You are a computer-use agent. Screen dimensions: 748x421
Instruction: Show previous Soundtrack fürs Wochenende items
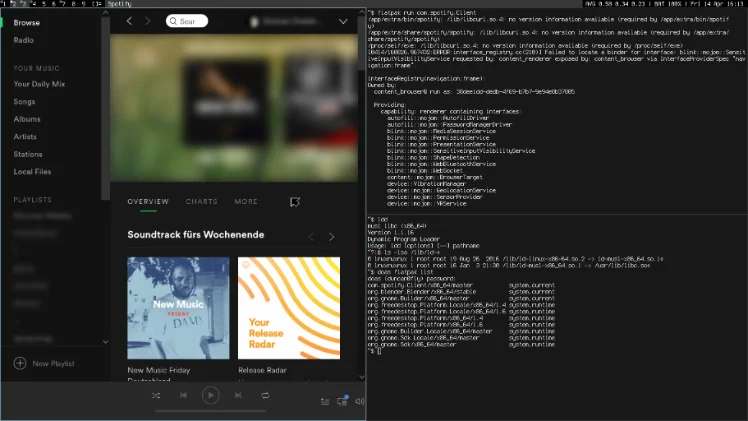pos(311,236)
